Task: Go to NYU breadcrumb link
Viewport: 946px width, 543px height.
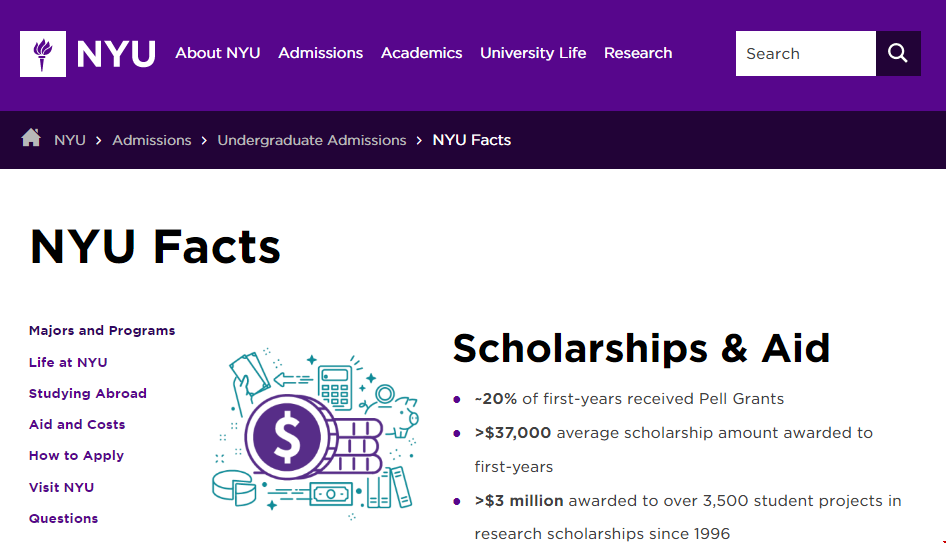Action: point(70,140)
